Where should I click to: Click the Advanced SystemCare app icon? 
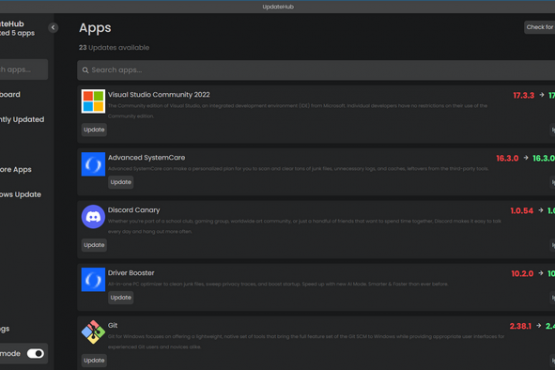[93, 164]
